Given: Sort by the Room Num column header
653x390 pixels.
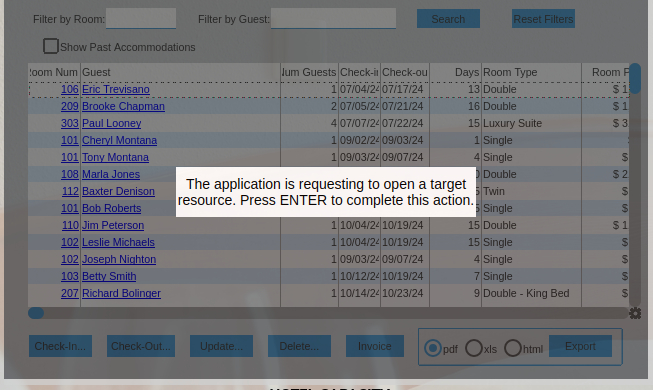Looking at the screenshot, I should click(x=54, y=72).
